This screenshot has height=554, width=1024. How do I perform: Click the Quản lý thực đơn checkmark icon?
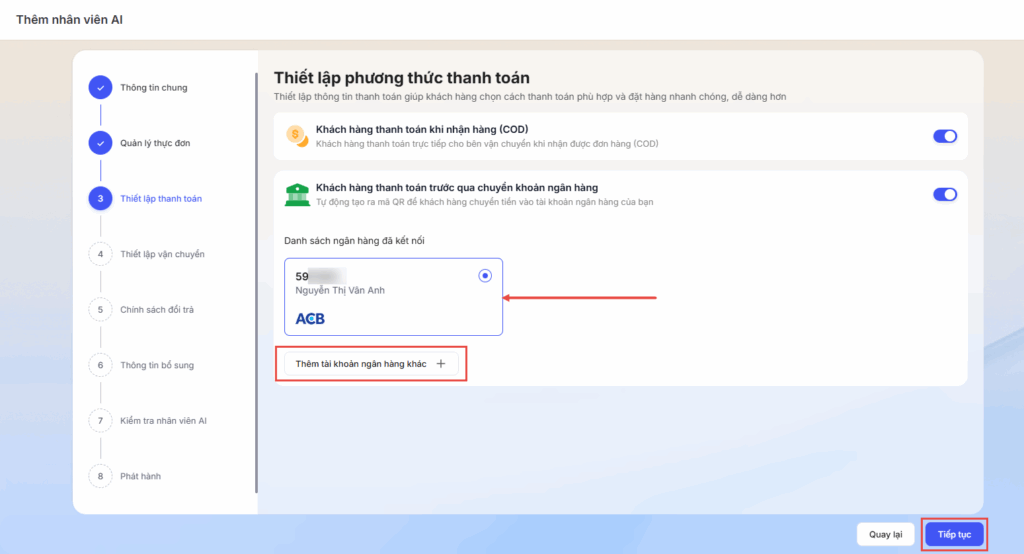[100, 143]
